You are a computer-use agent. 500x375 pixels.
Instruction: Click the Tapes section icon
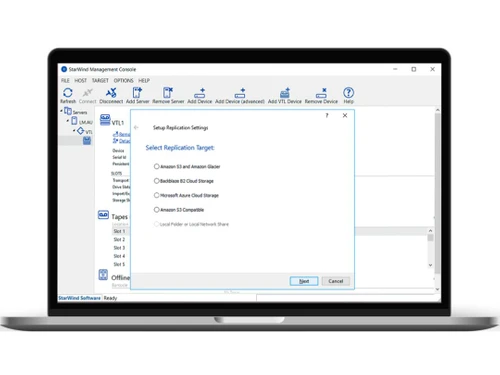[x=103, y=215]
